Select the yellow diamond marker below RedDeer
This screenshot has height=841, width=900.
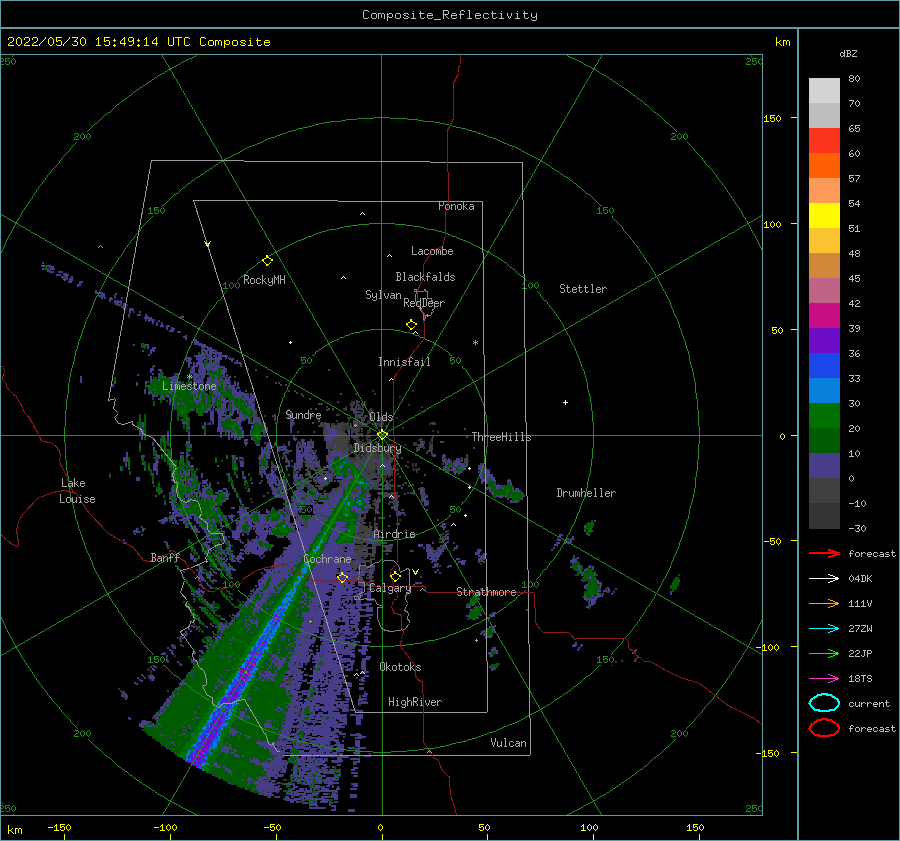coord(411,325)
